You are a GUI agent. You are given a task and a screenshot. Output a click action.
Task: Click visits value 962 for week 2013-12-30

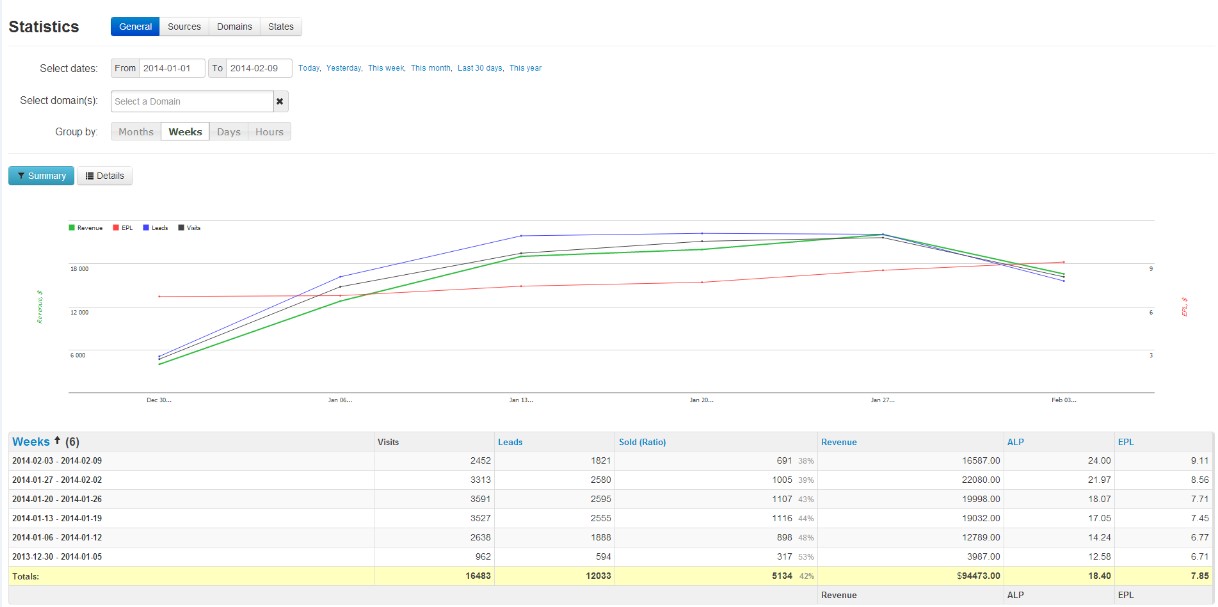pos(482,557)
